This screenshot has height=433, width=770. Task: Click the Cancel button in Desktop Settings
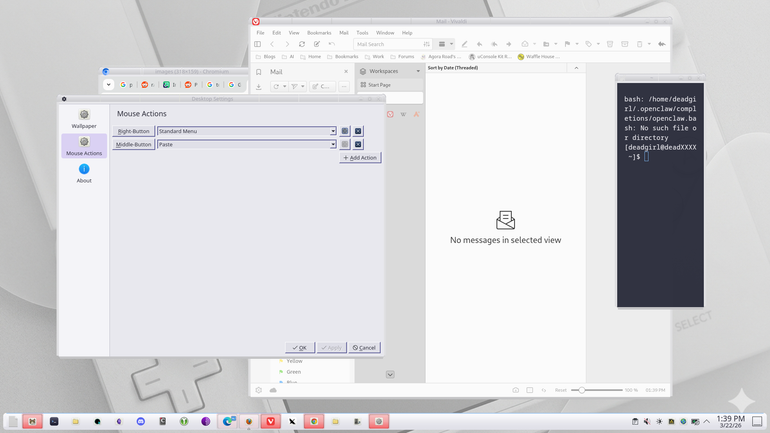(x=364, y=348)
